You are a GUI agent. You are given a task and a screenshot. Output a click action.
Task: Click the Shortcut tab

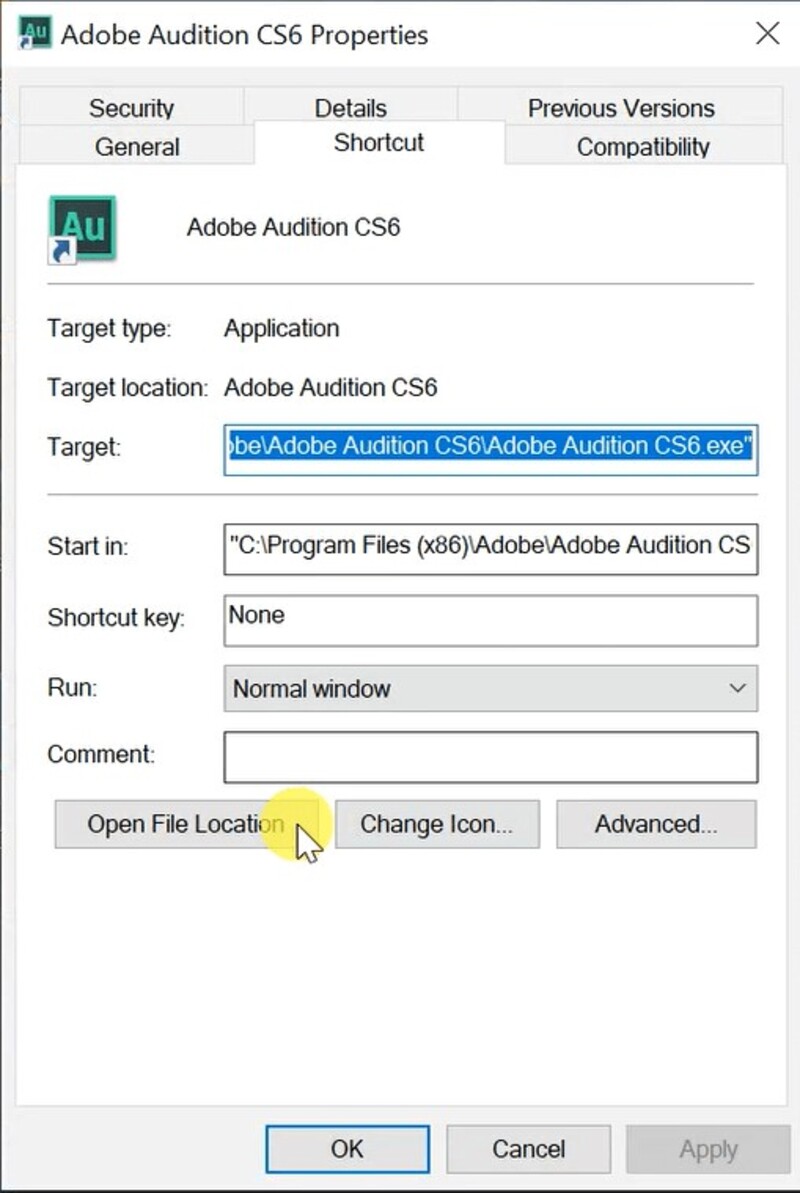coord(378,142)
